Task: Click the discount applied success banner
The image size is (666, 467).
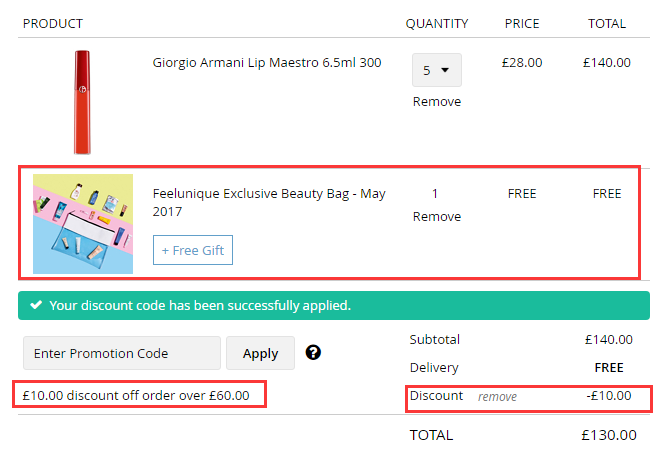Action: [x=334, y=305]
